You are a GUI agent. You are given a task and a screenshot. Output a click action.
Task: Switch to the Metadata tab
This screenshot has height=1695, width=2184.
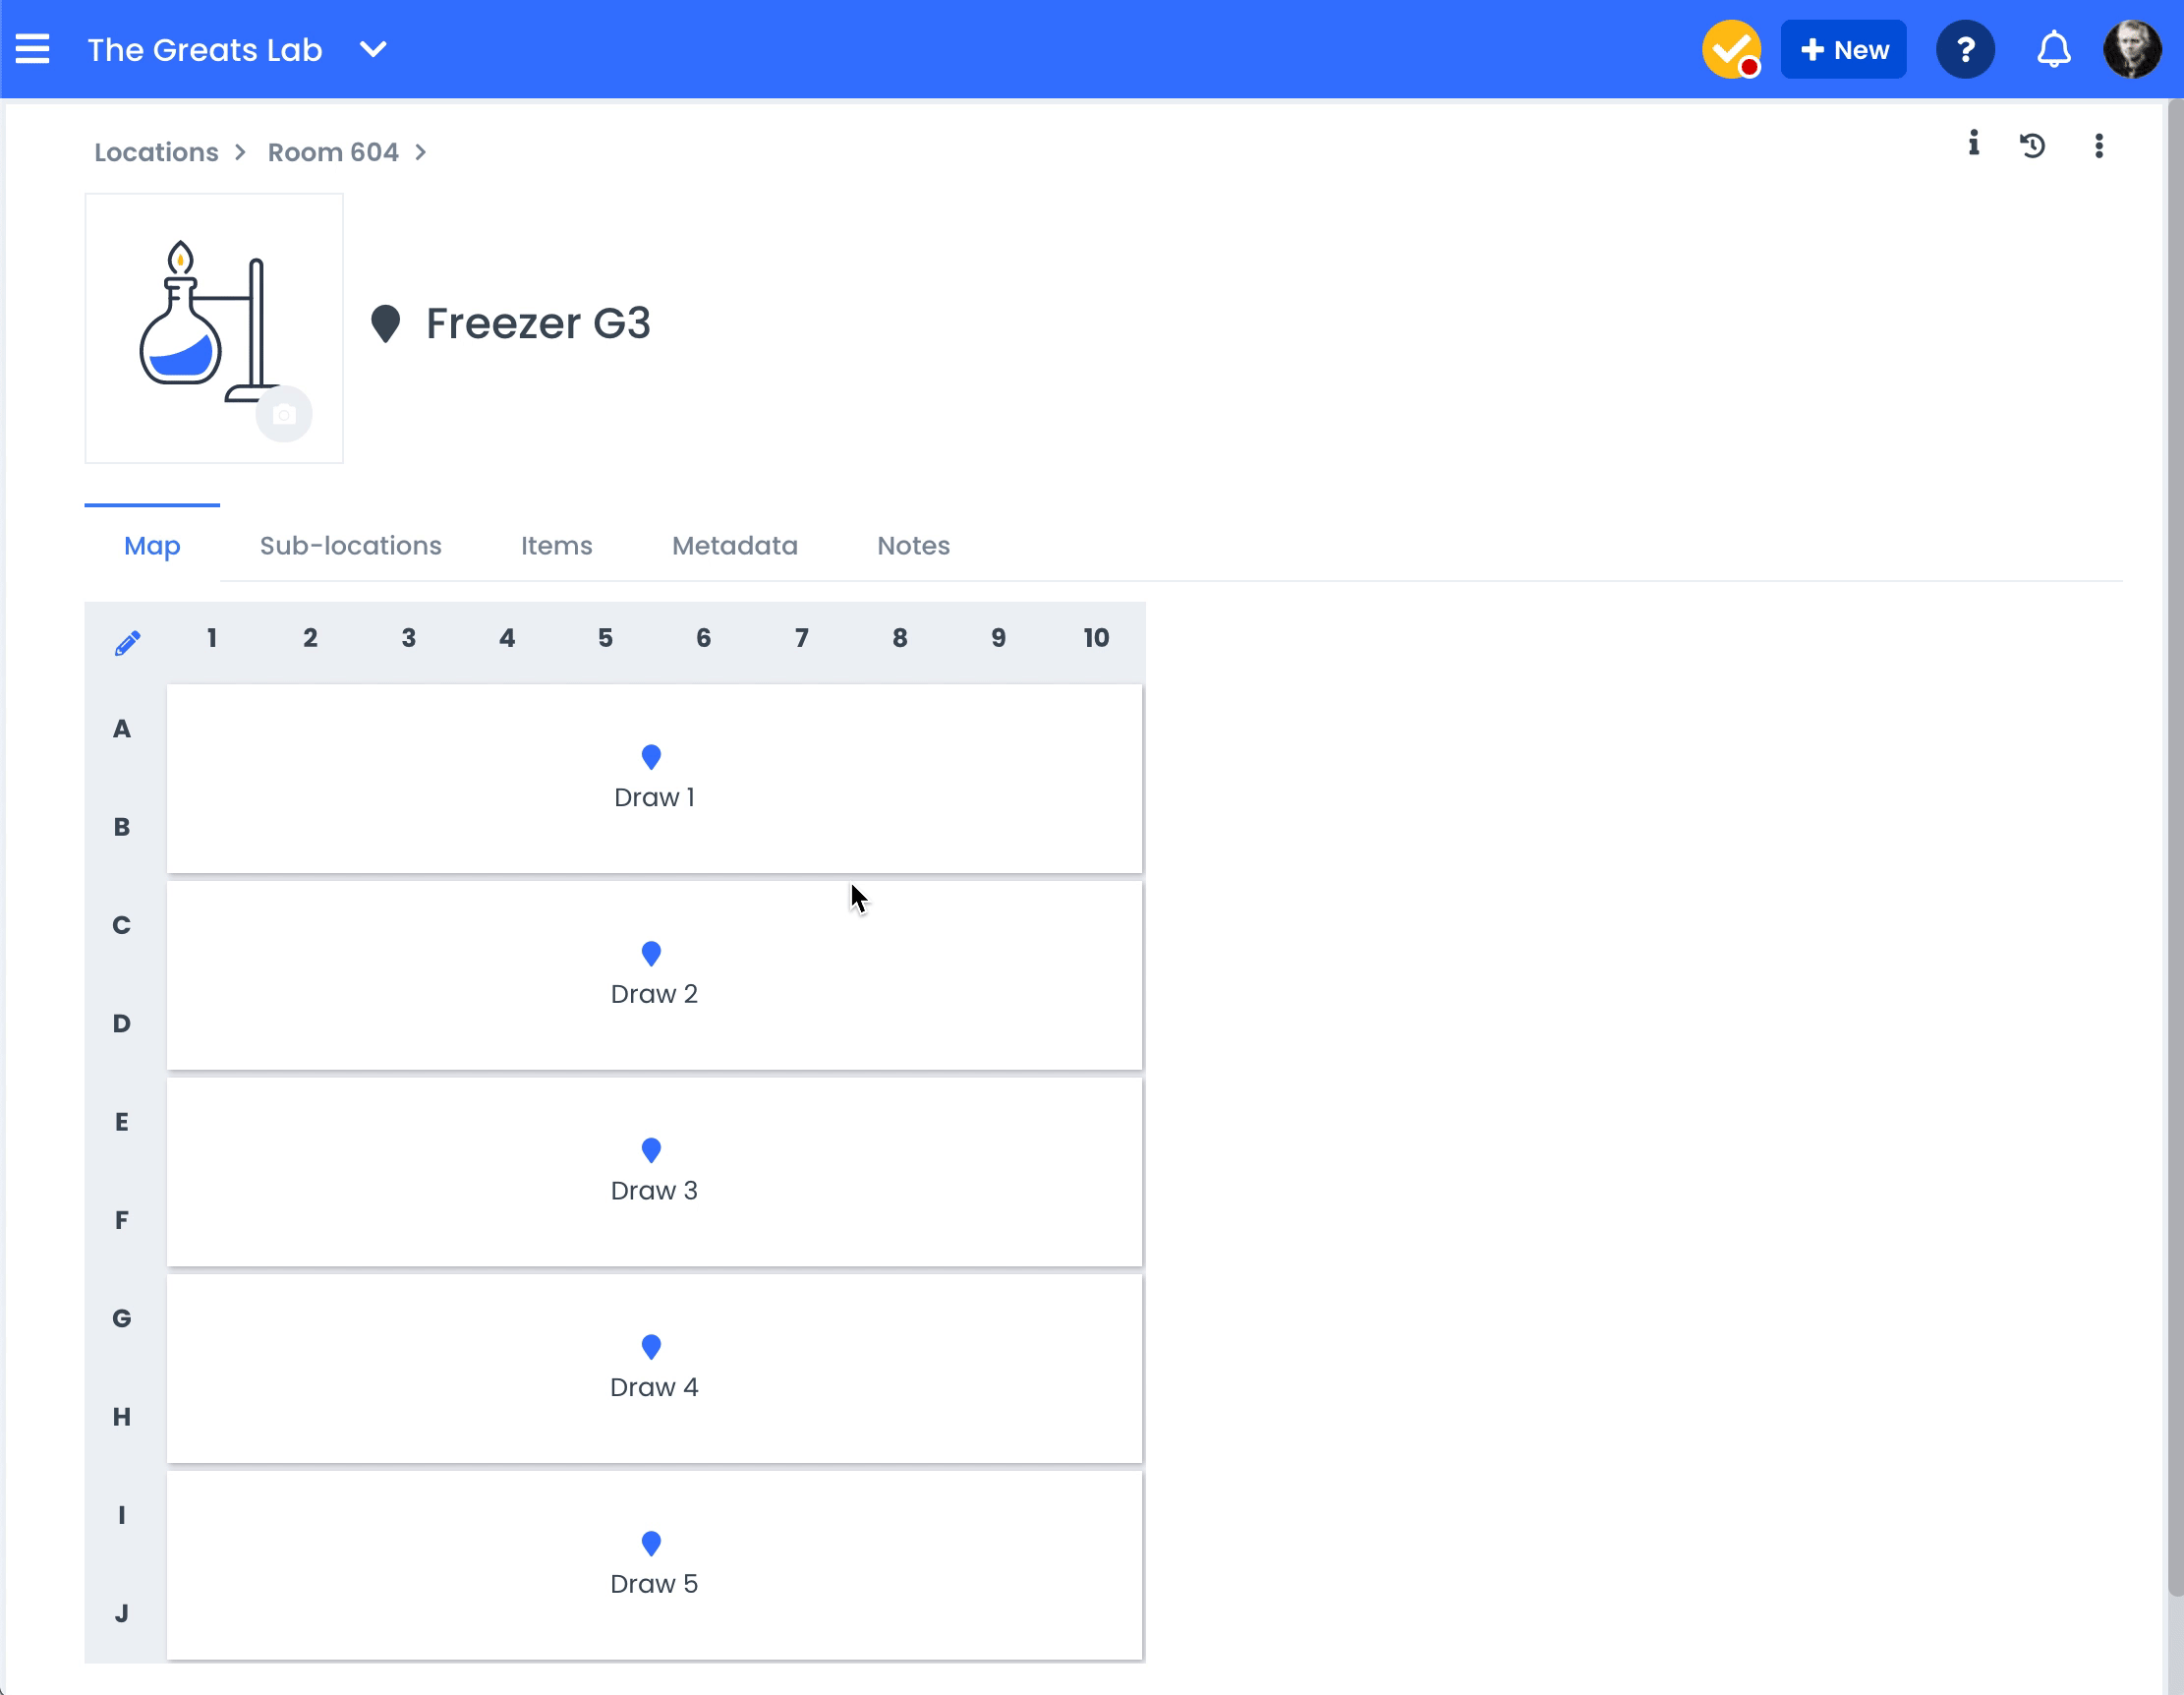pos(734,545)
